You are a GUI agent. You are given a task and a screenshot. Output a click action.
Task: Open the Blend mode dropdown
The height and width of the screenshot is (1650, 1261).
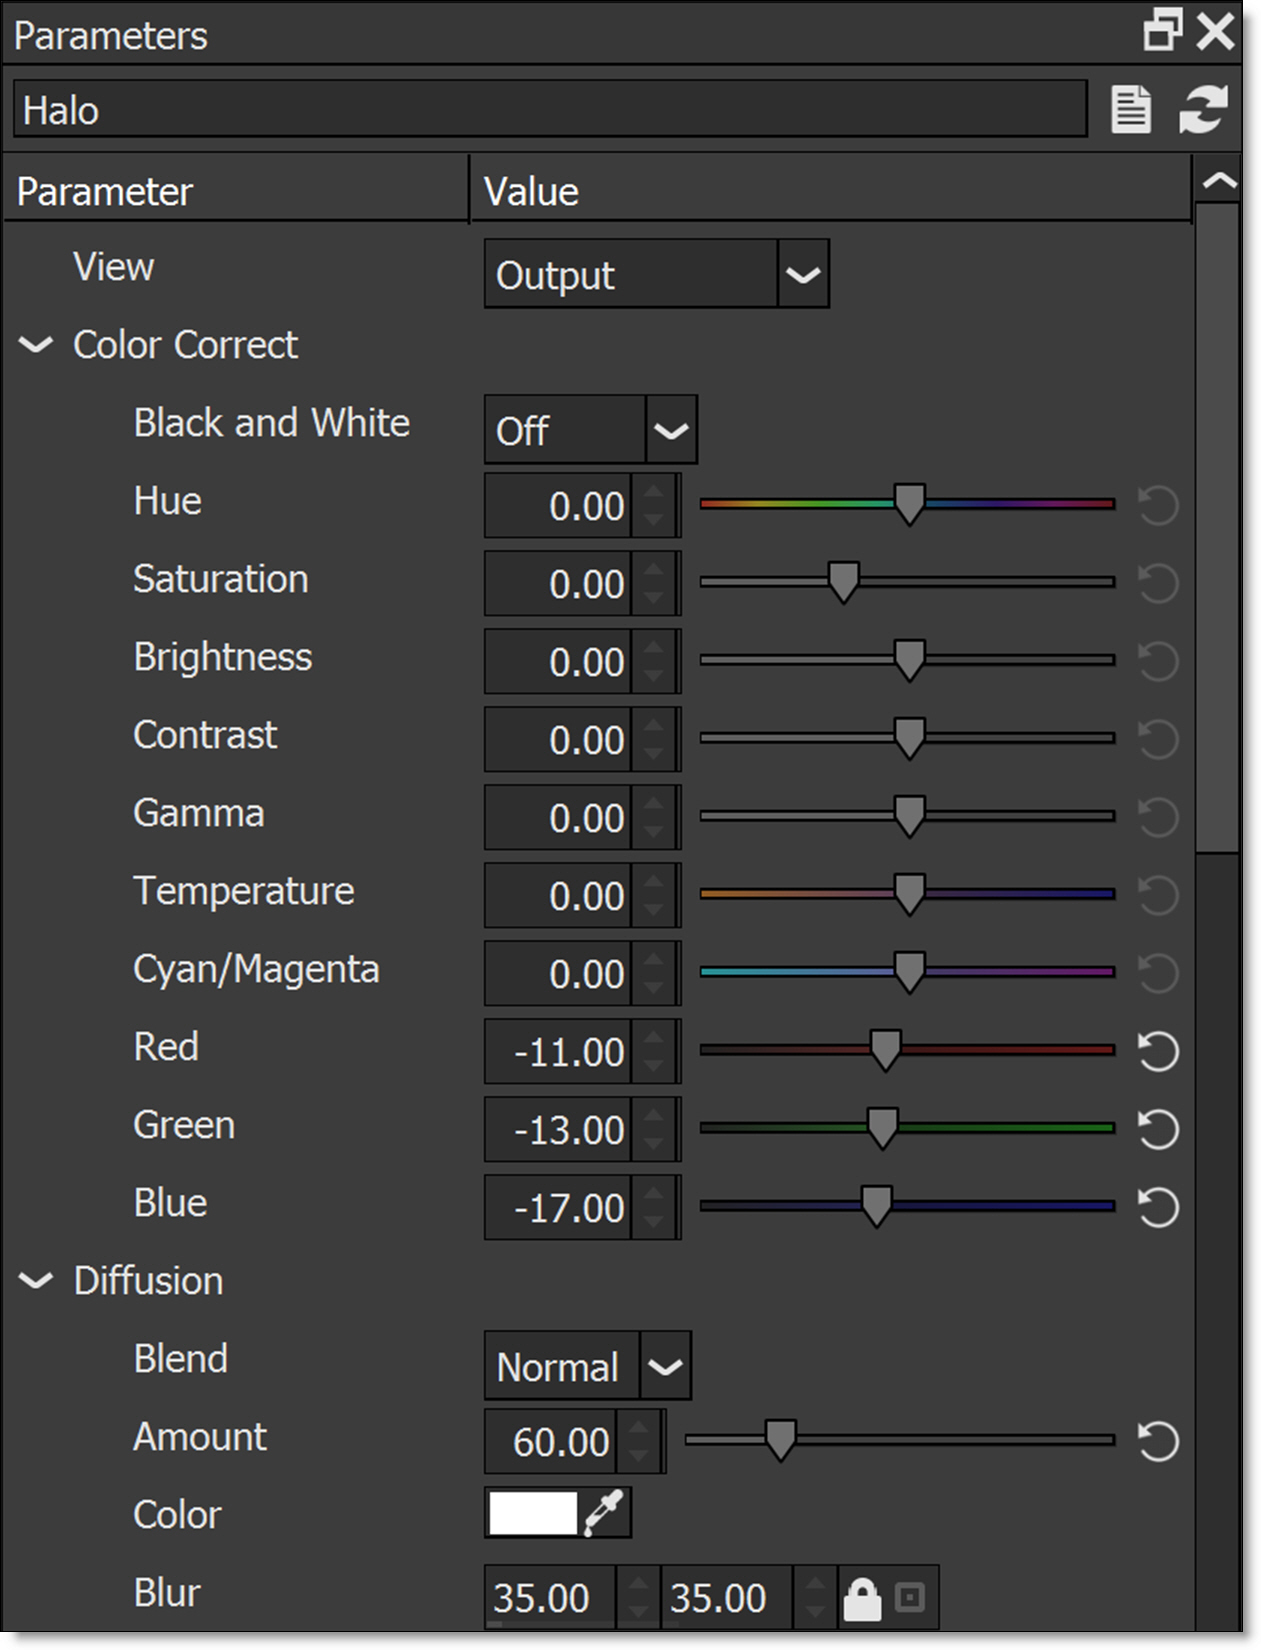coord(664,1366)
